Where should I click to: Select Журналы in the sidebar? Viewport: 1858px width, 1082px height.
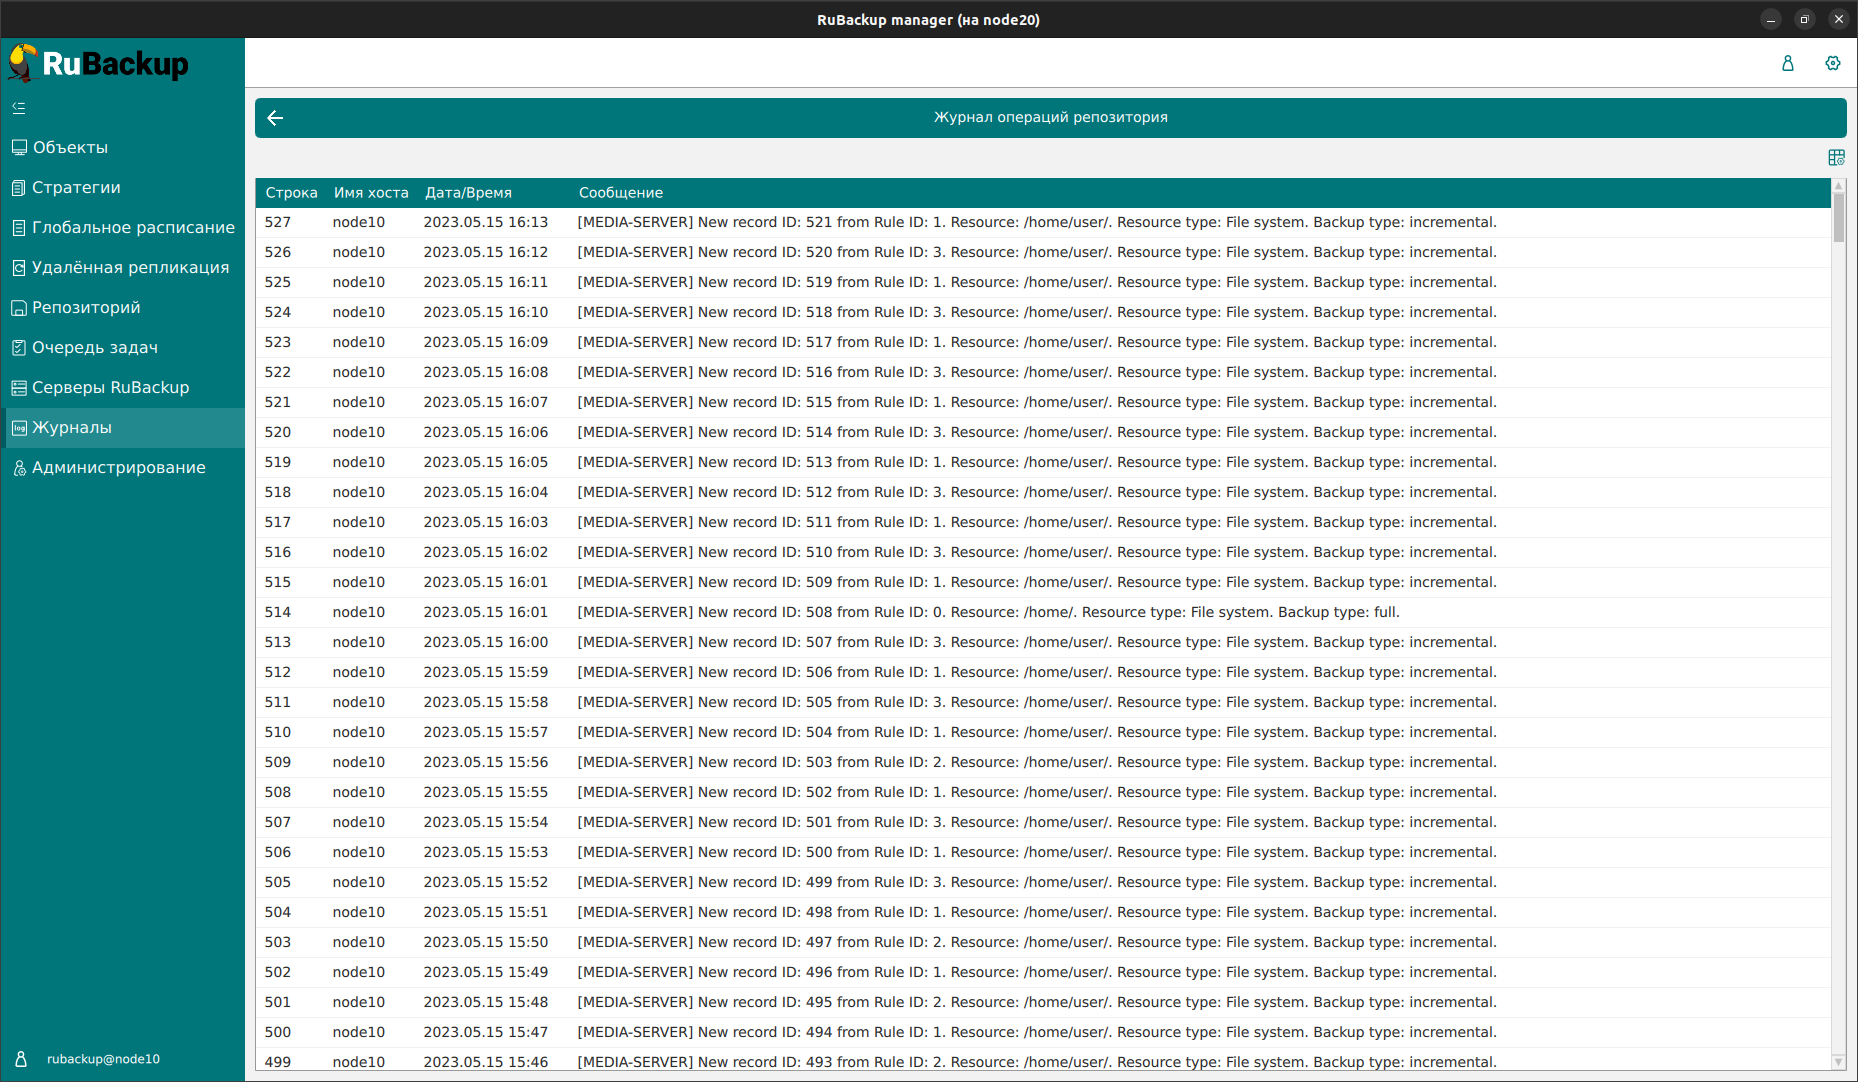[72, 427]
